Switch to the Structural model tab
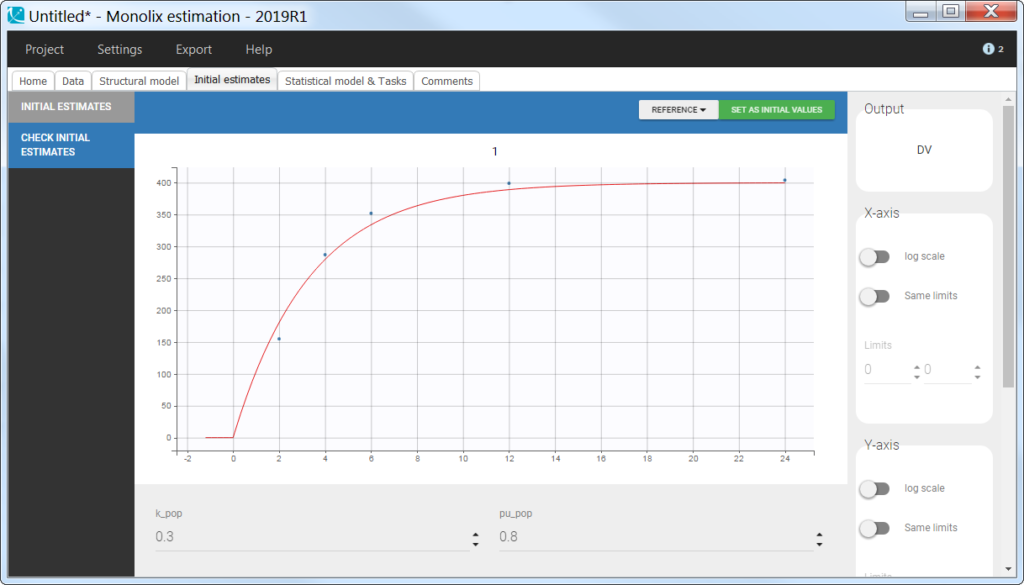The width and height of the screenshot is (1024, 585). [x=138, y=81]
